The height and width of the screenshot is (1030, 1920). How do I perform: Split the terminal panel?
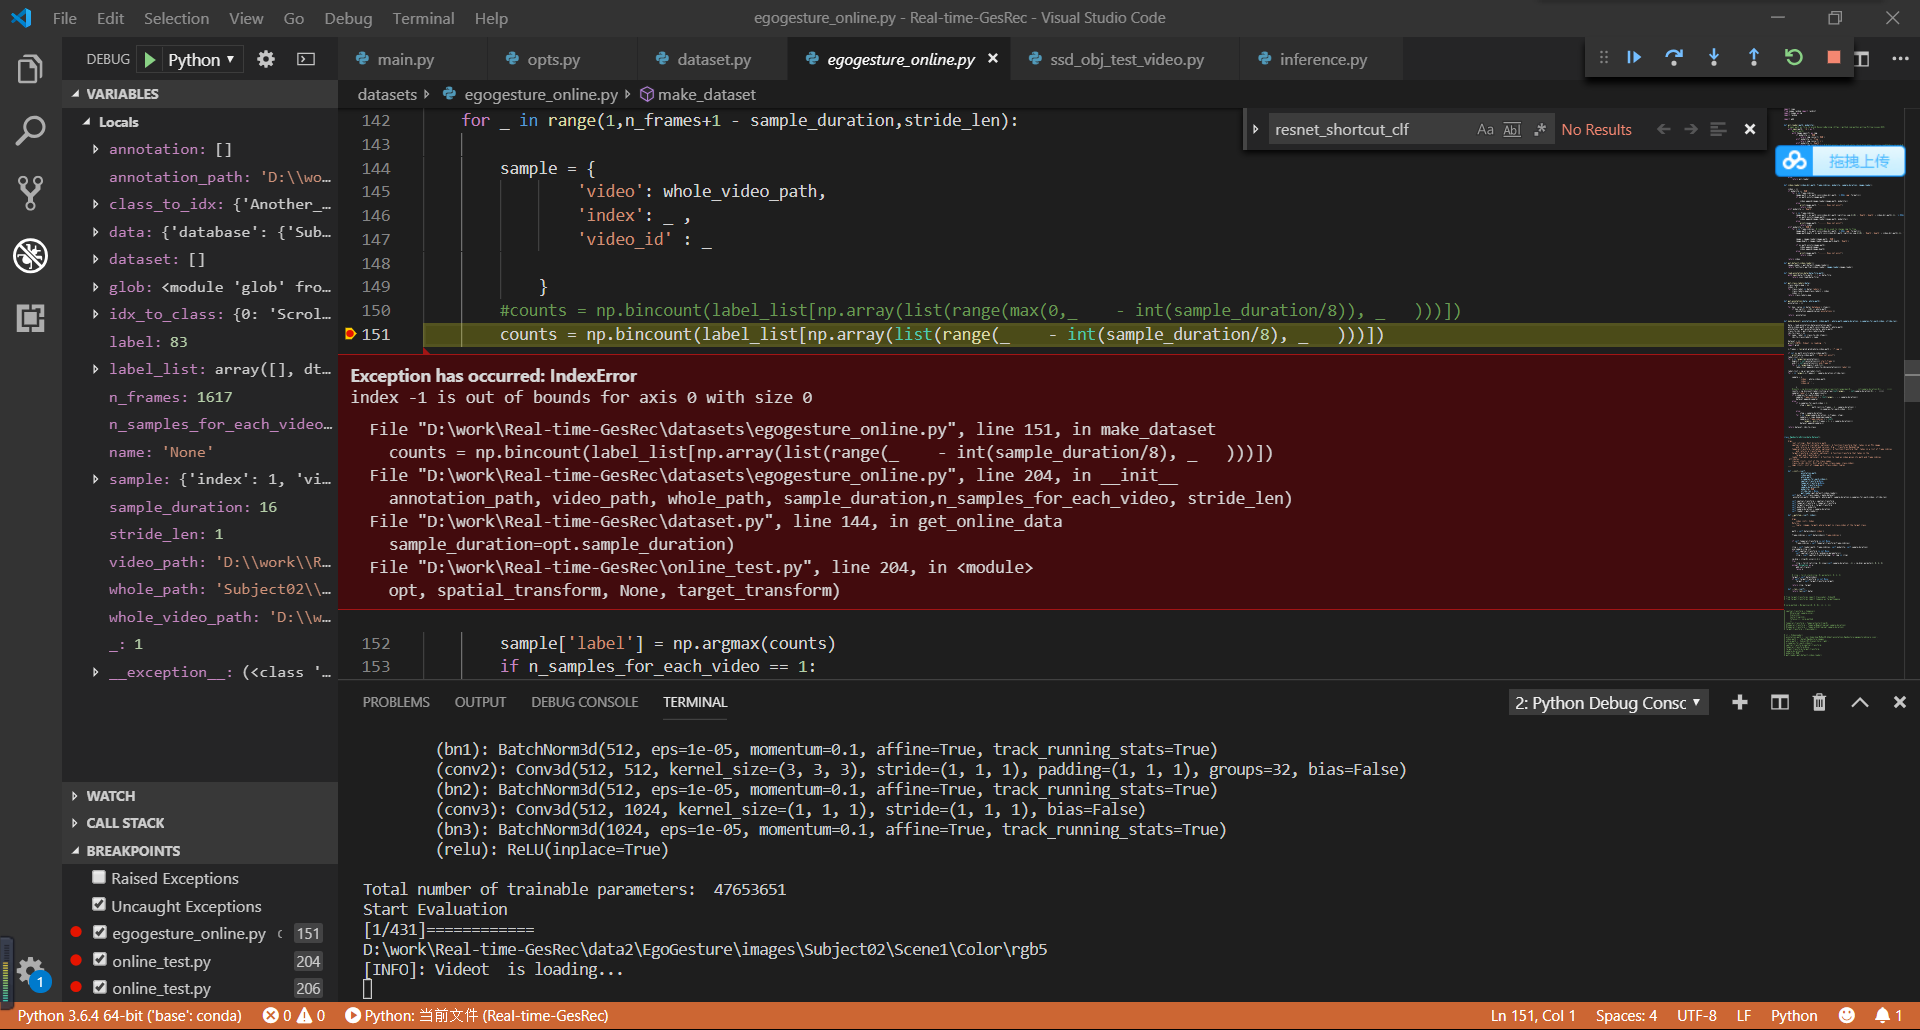[x=1780, y=702]
